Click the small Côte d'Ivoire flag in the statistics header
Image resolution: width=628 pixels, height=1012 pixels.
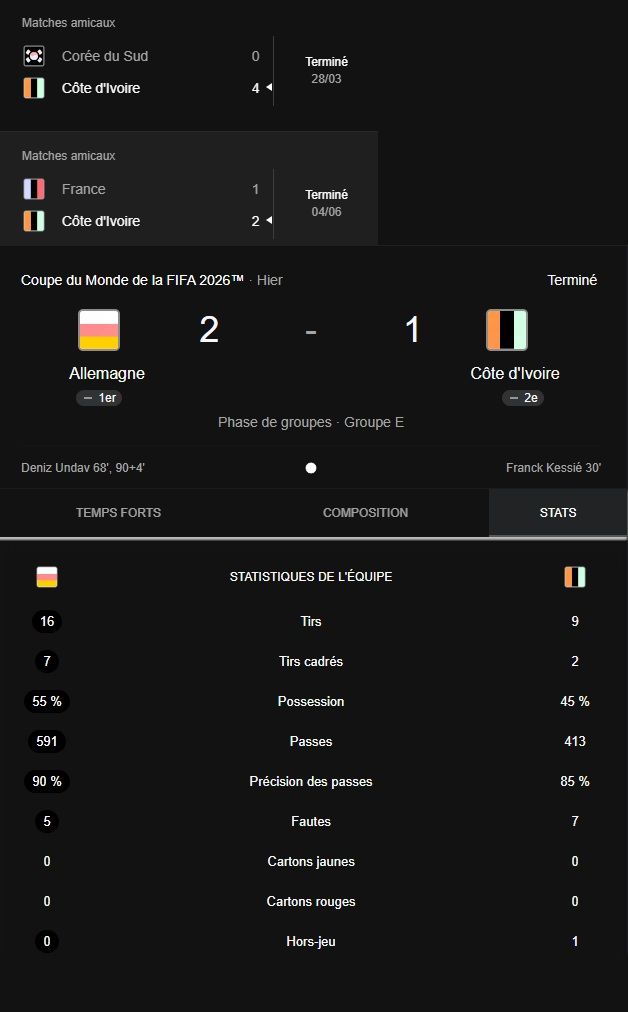pos(574,577)
